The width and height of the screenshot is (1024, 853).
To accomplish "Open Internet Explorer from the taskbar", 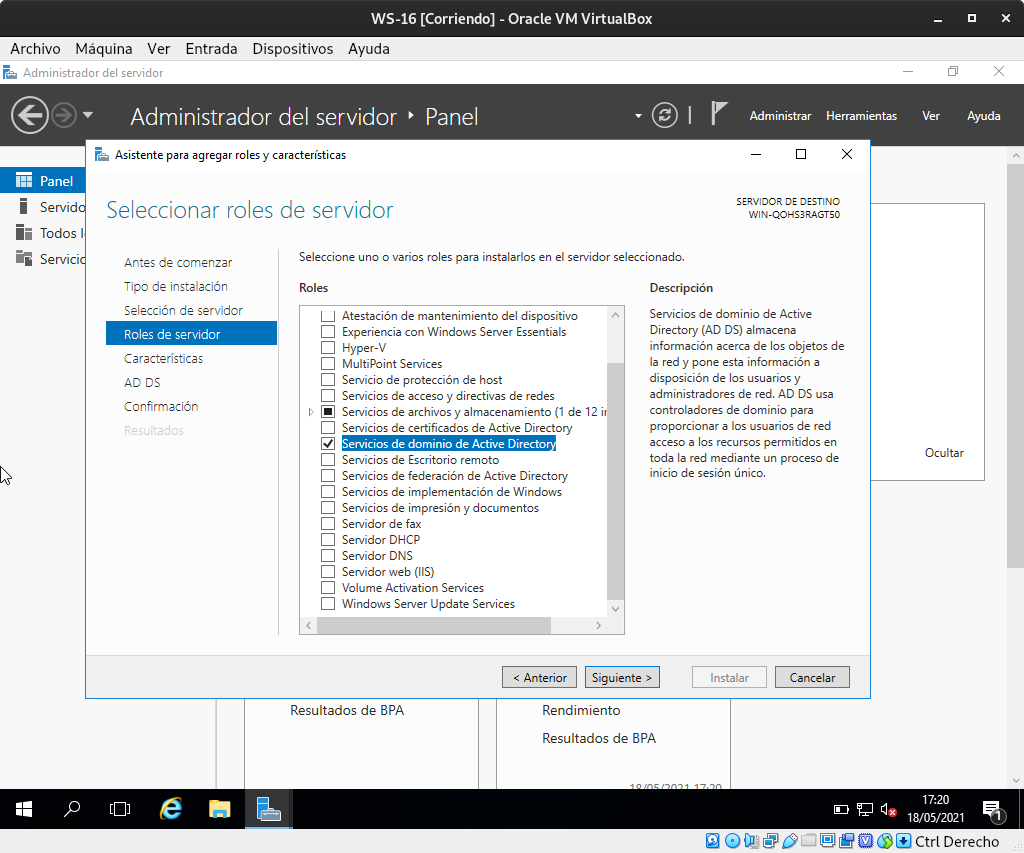I will point(171,809).
